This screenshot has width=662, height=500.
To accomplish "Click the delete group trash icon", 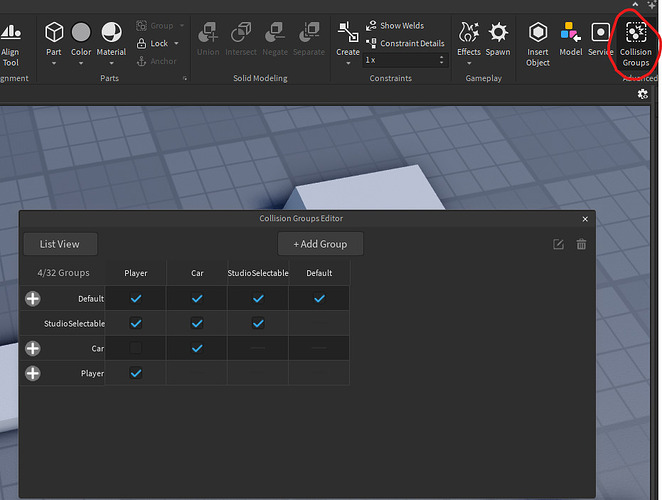I will (x=581, y=244).
